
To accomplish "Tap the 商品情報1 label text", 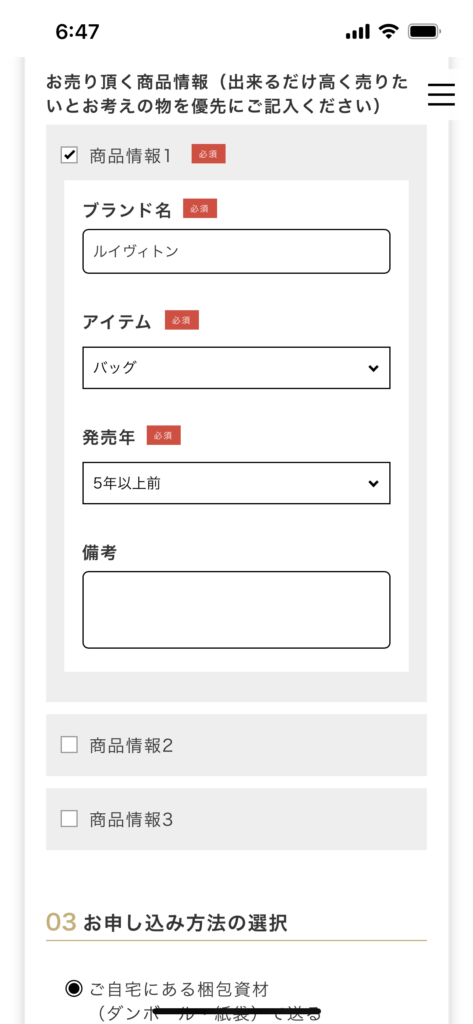I will (x=131, y=155).
